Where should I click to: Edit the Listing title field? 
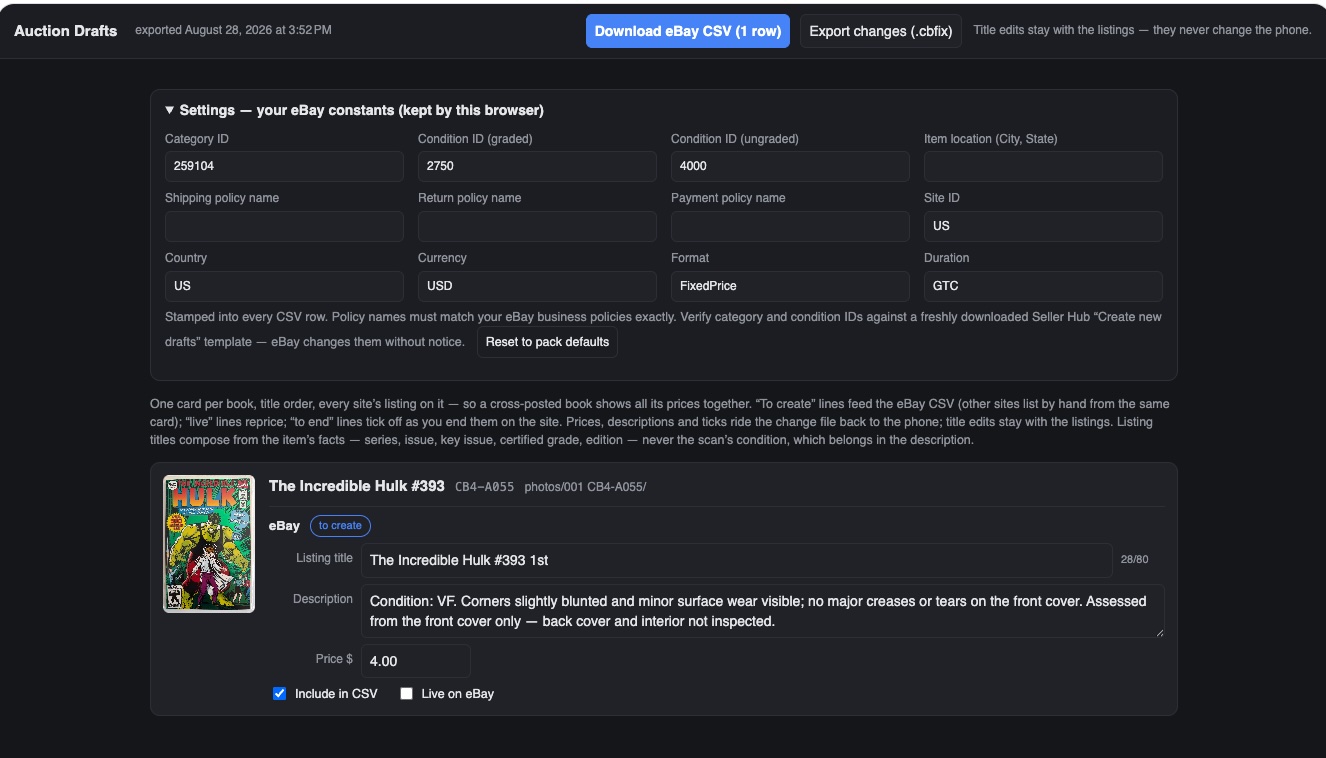(736, 560)
